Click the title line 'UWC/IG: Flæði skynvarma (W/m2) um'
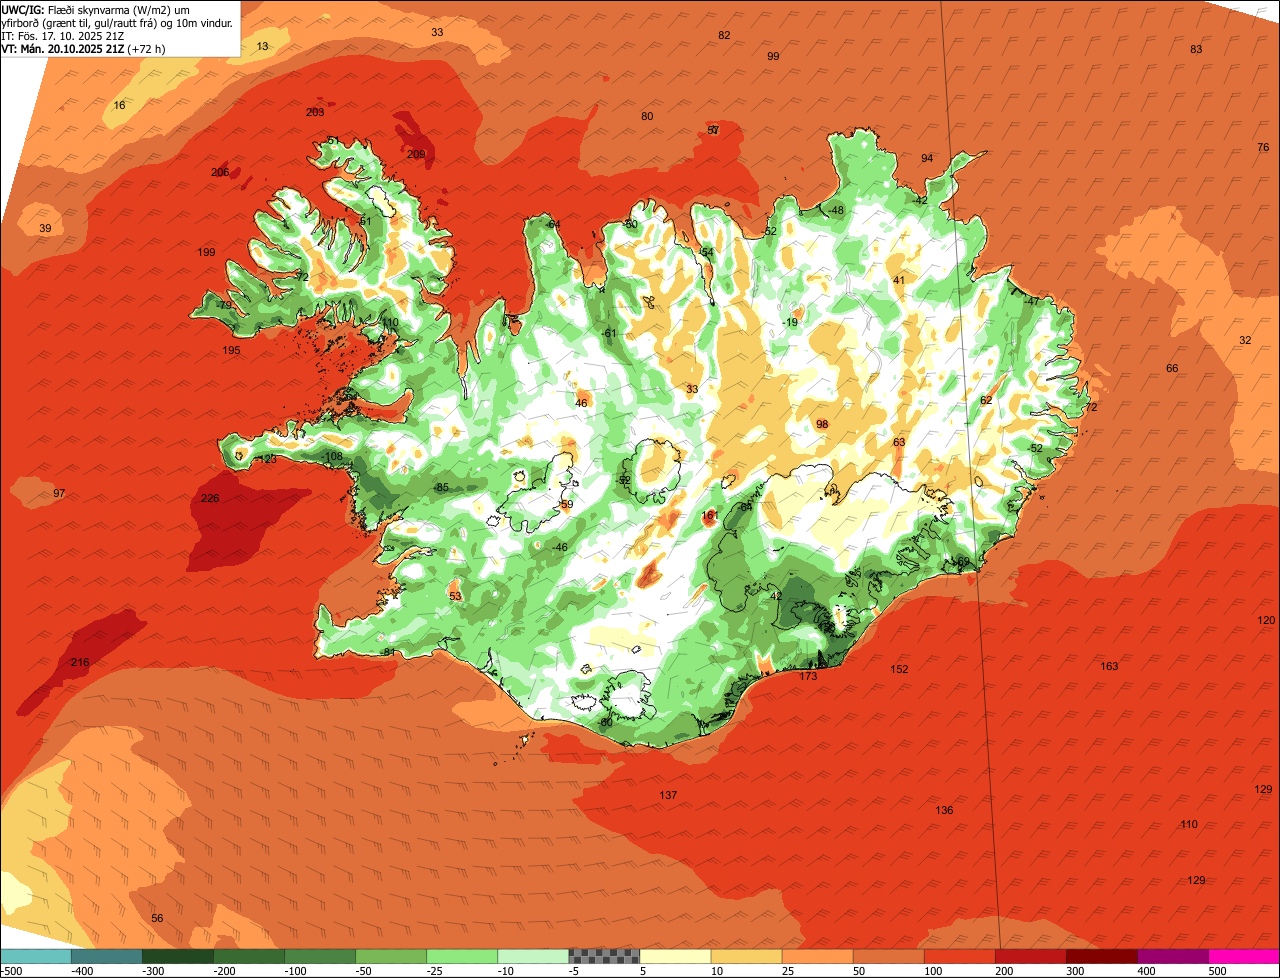 96,9
